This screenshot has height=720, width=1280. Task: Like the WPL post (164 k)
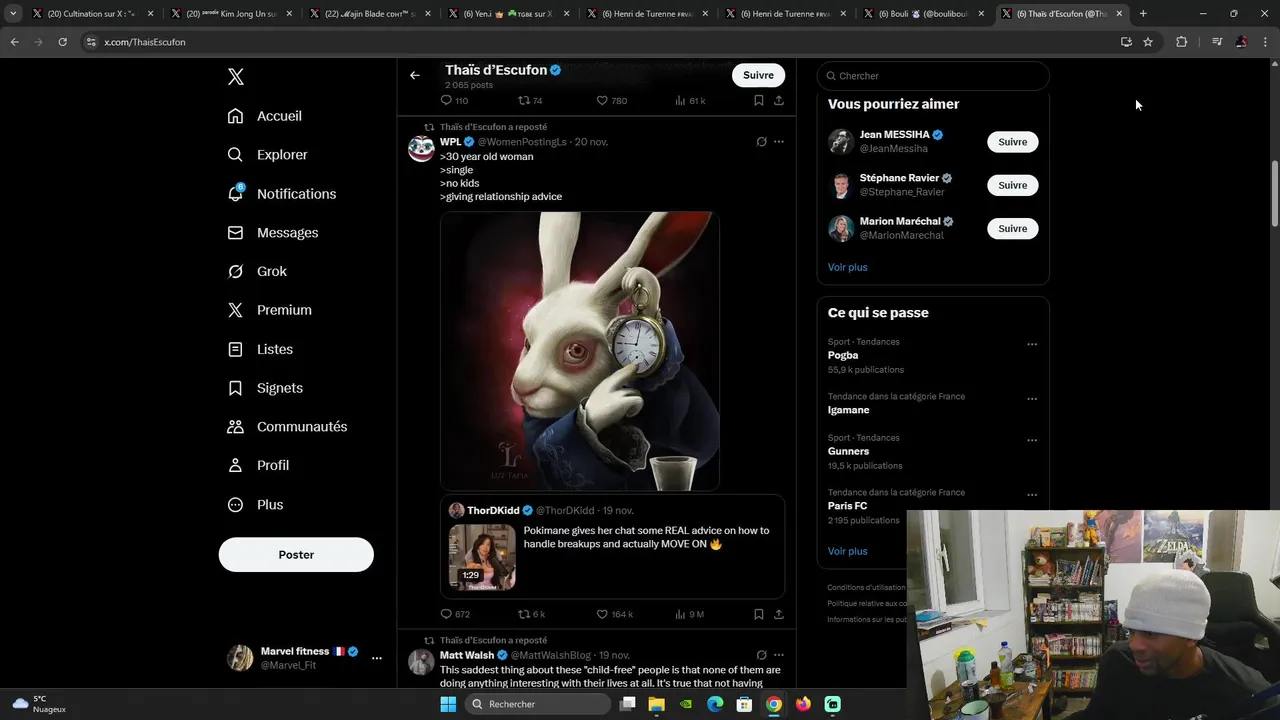[x=615, y=614]
